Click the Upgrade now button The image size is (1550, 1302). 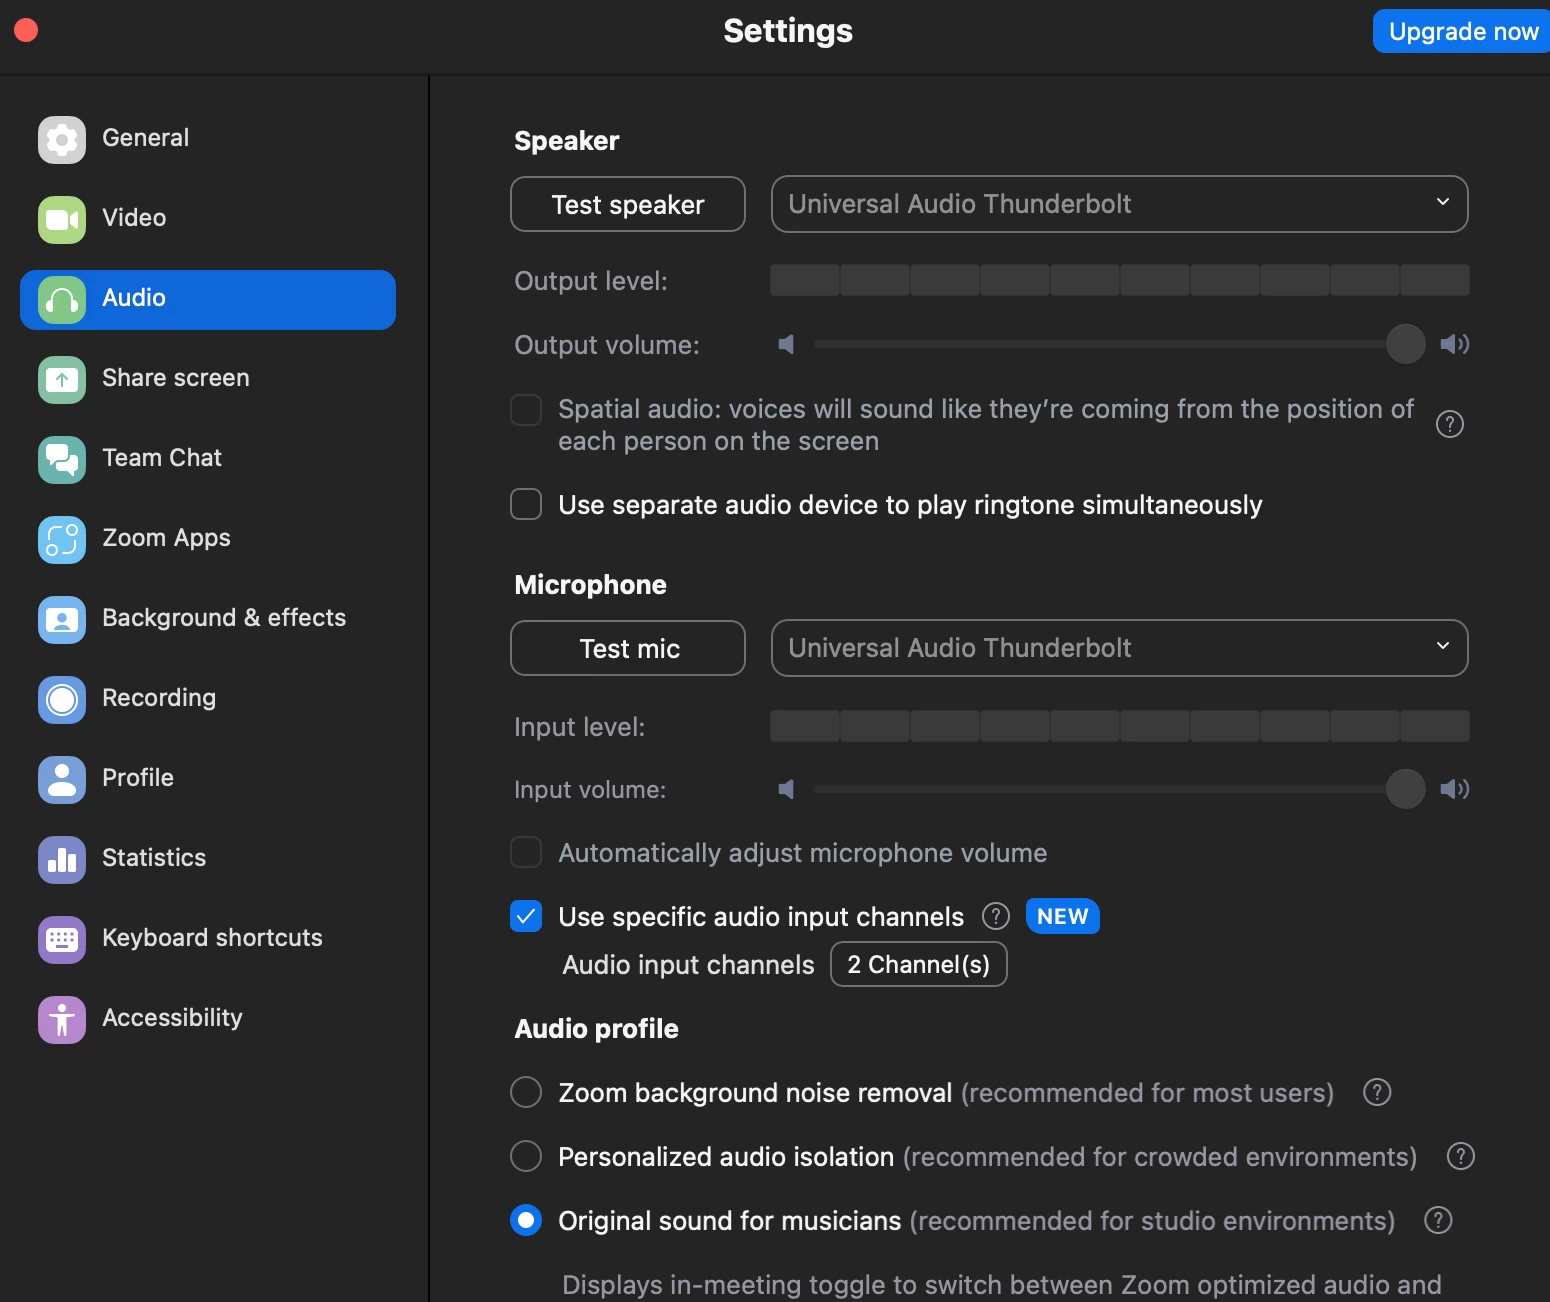(1462, 32)
